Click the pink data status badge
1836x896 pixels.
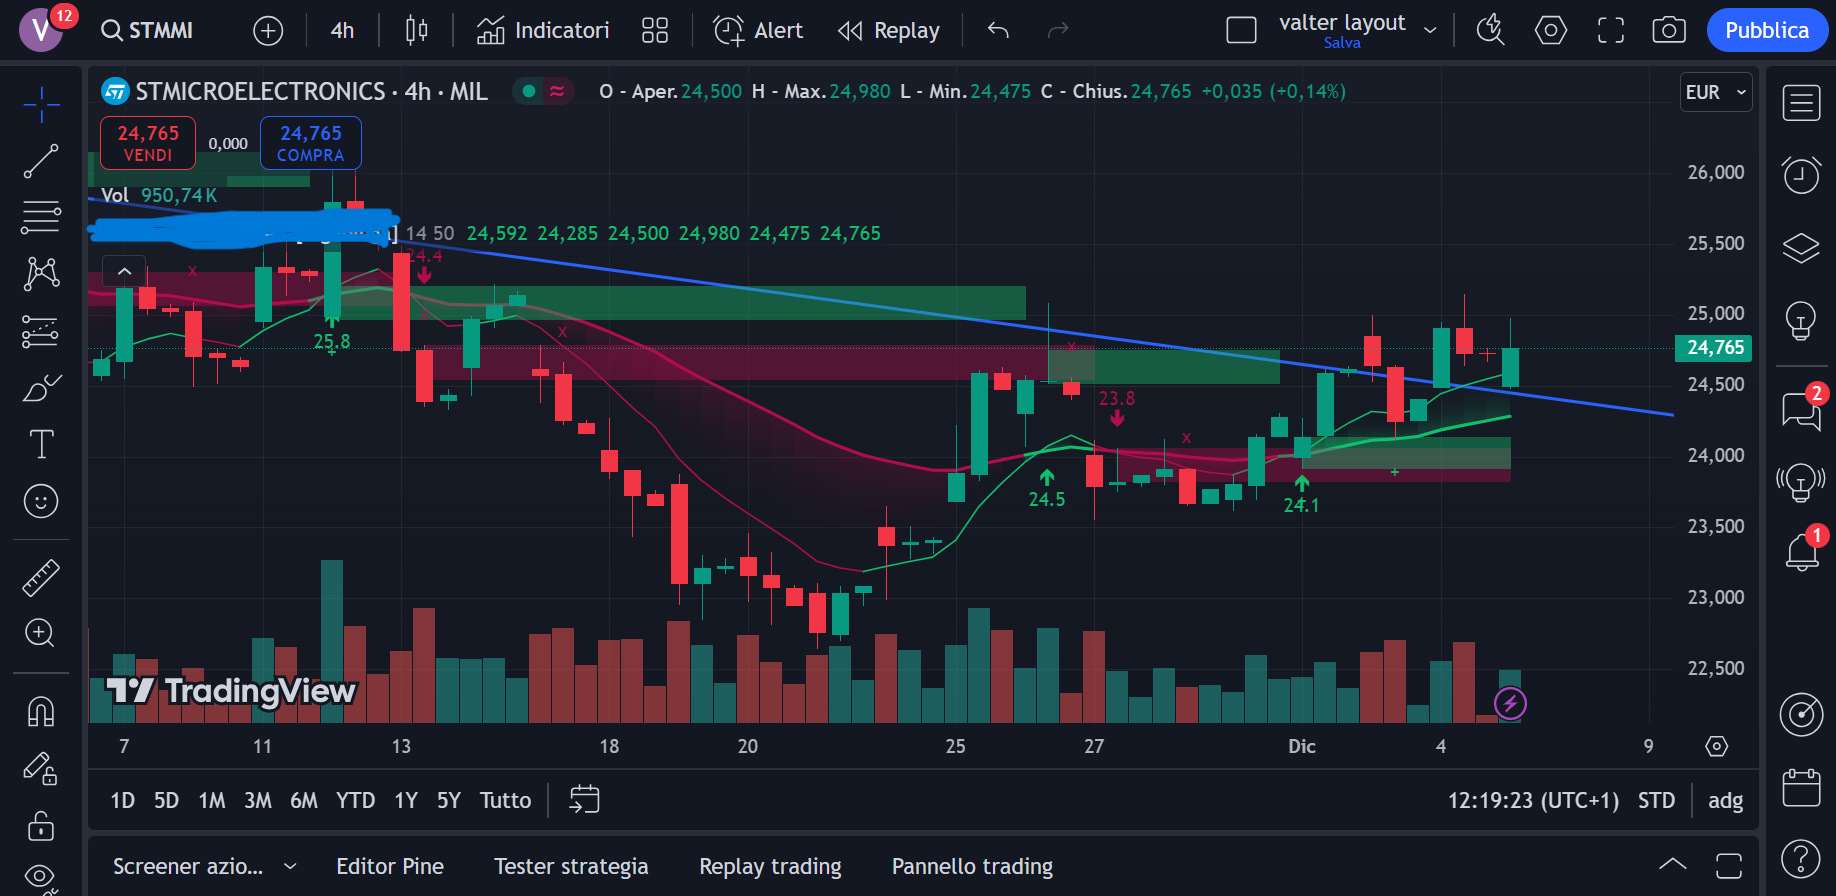[x=557, y=91]
